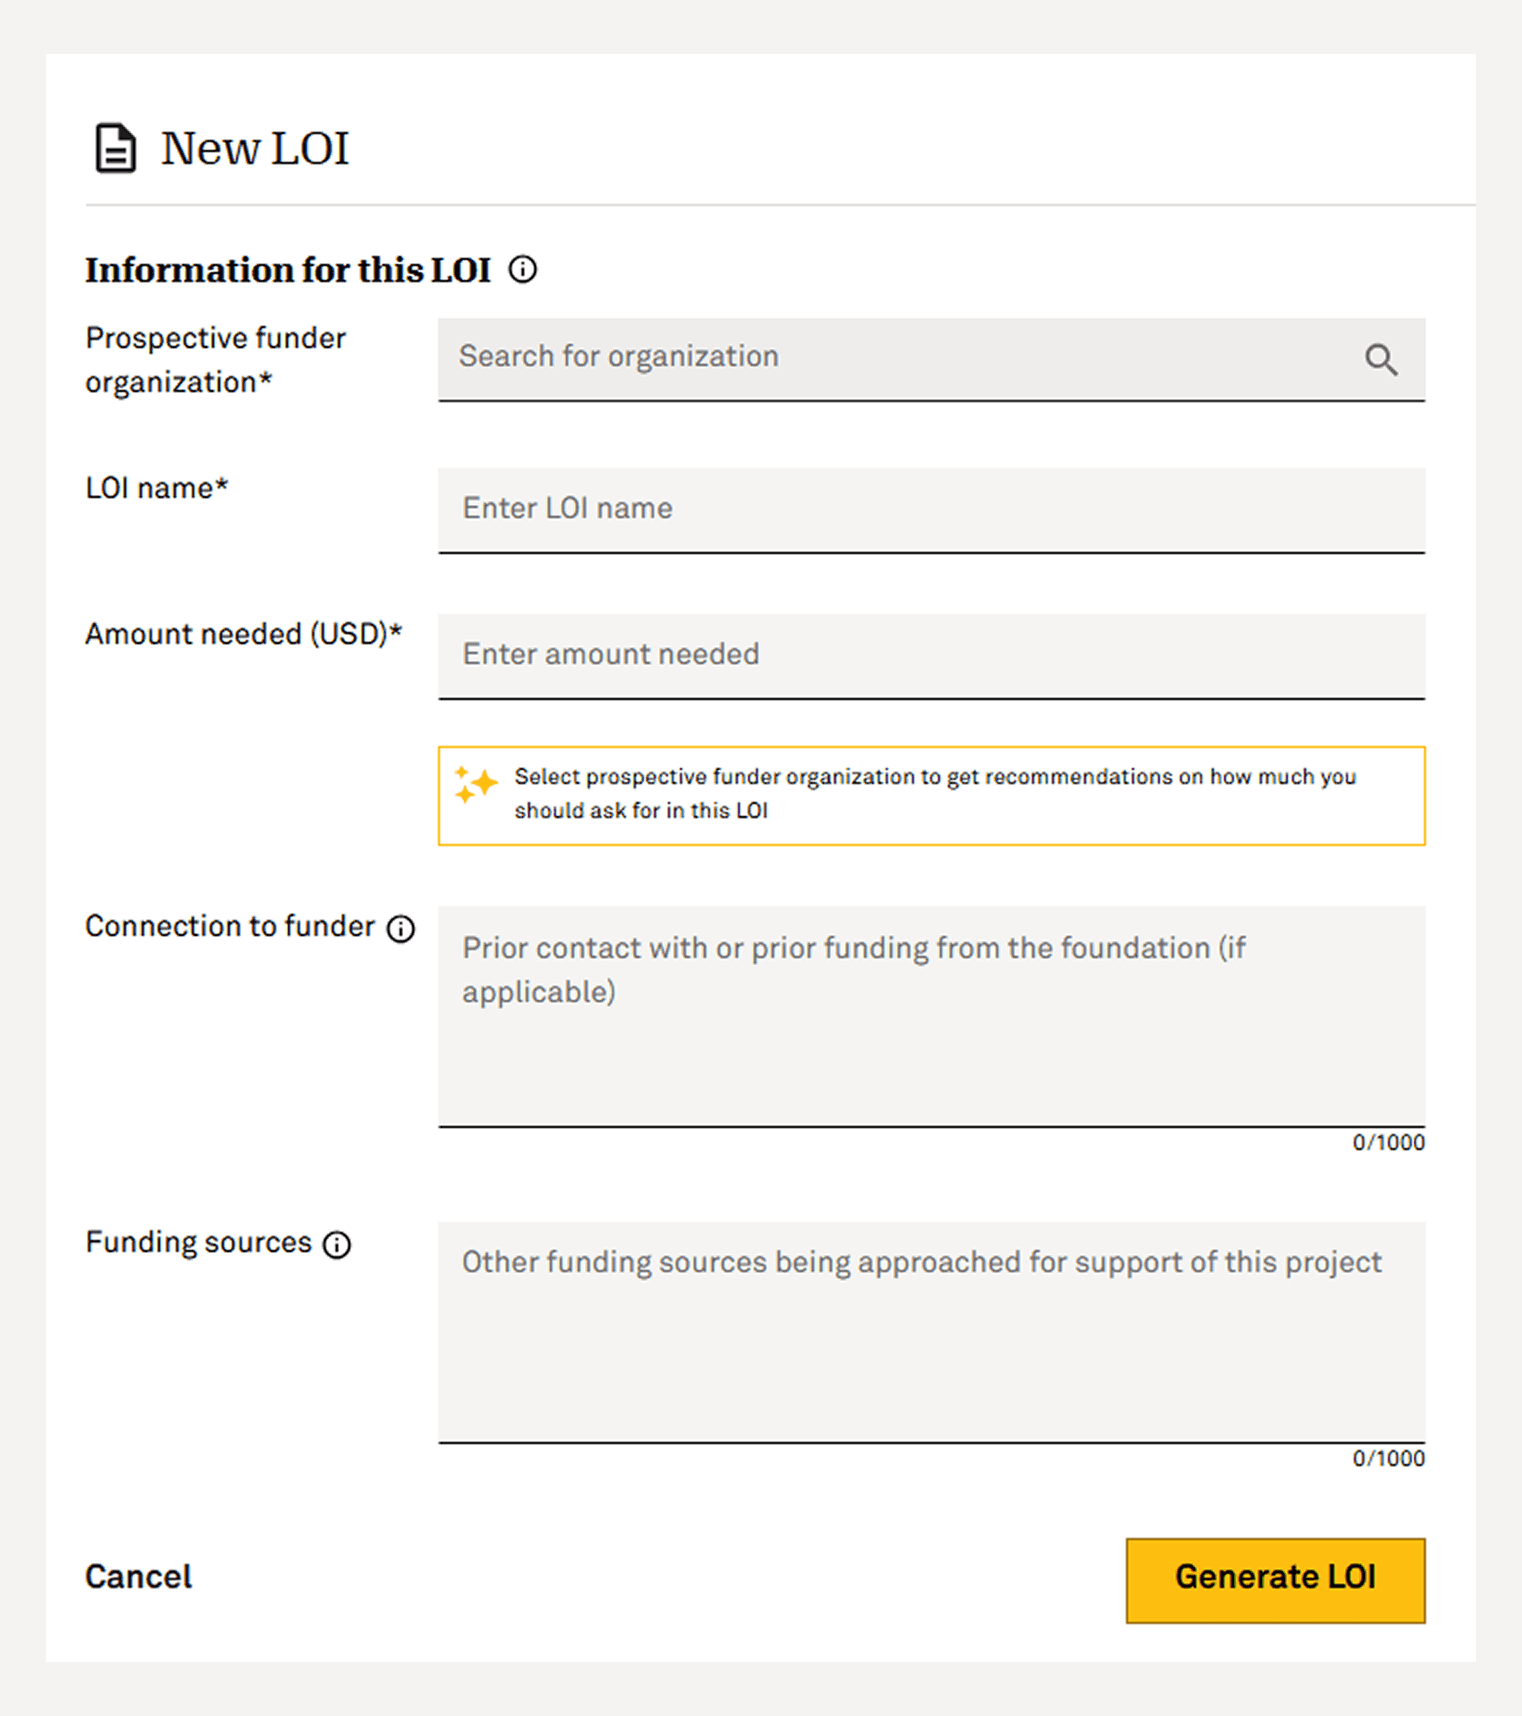
Task: Click the Connection to funder label text
Action: (229, 927)
